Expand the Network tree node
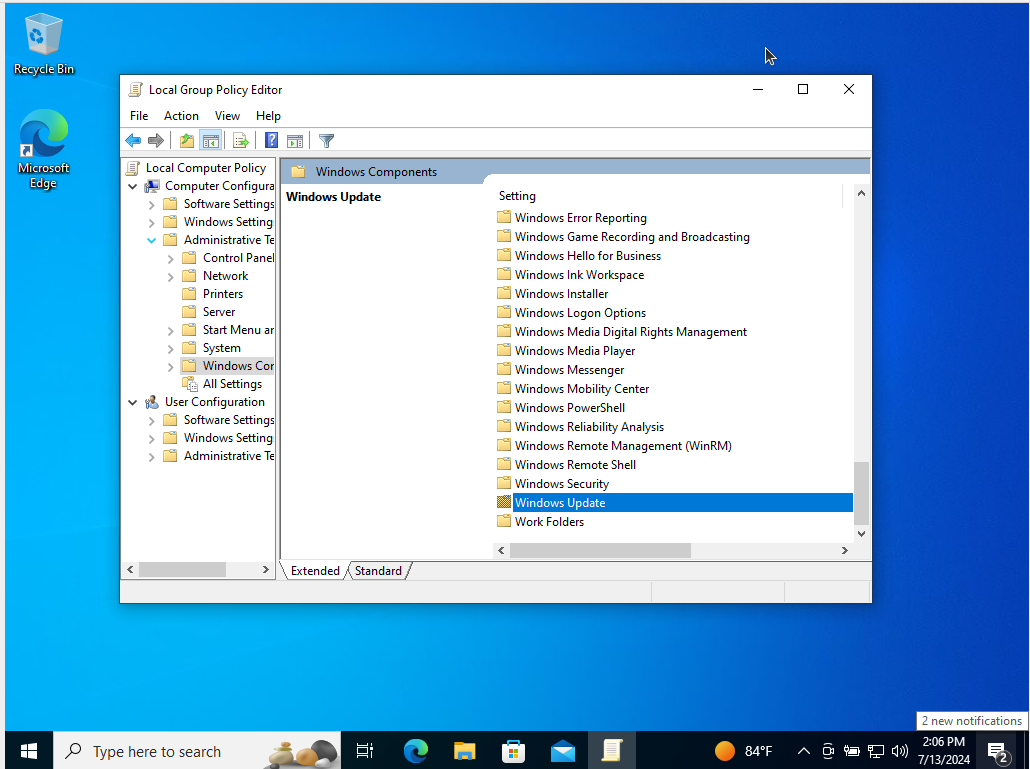This screenshot has height=769, width=1030. pyautogui.click(x=171, y=276)
